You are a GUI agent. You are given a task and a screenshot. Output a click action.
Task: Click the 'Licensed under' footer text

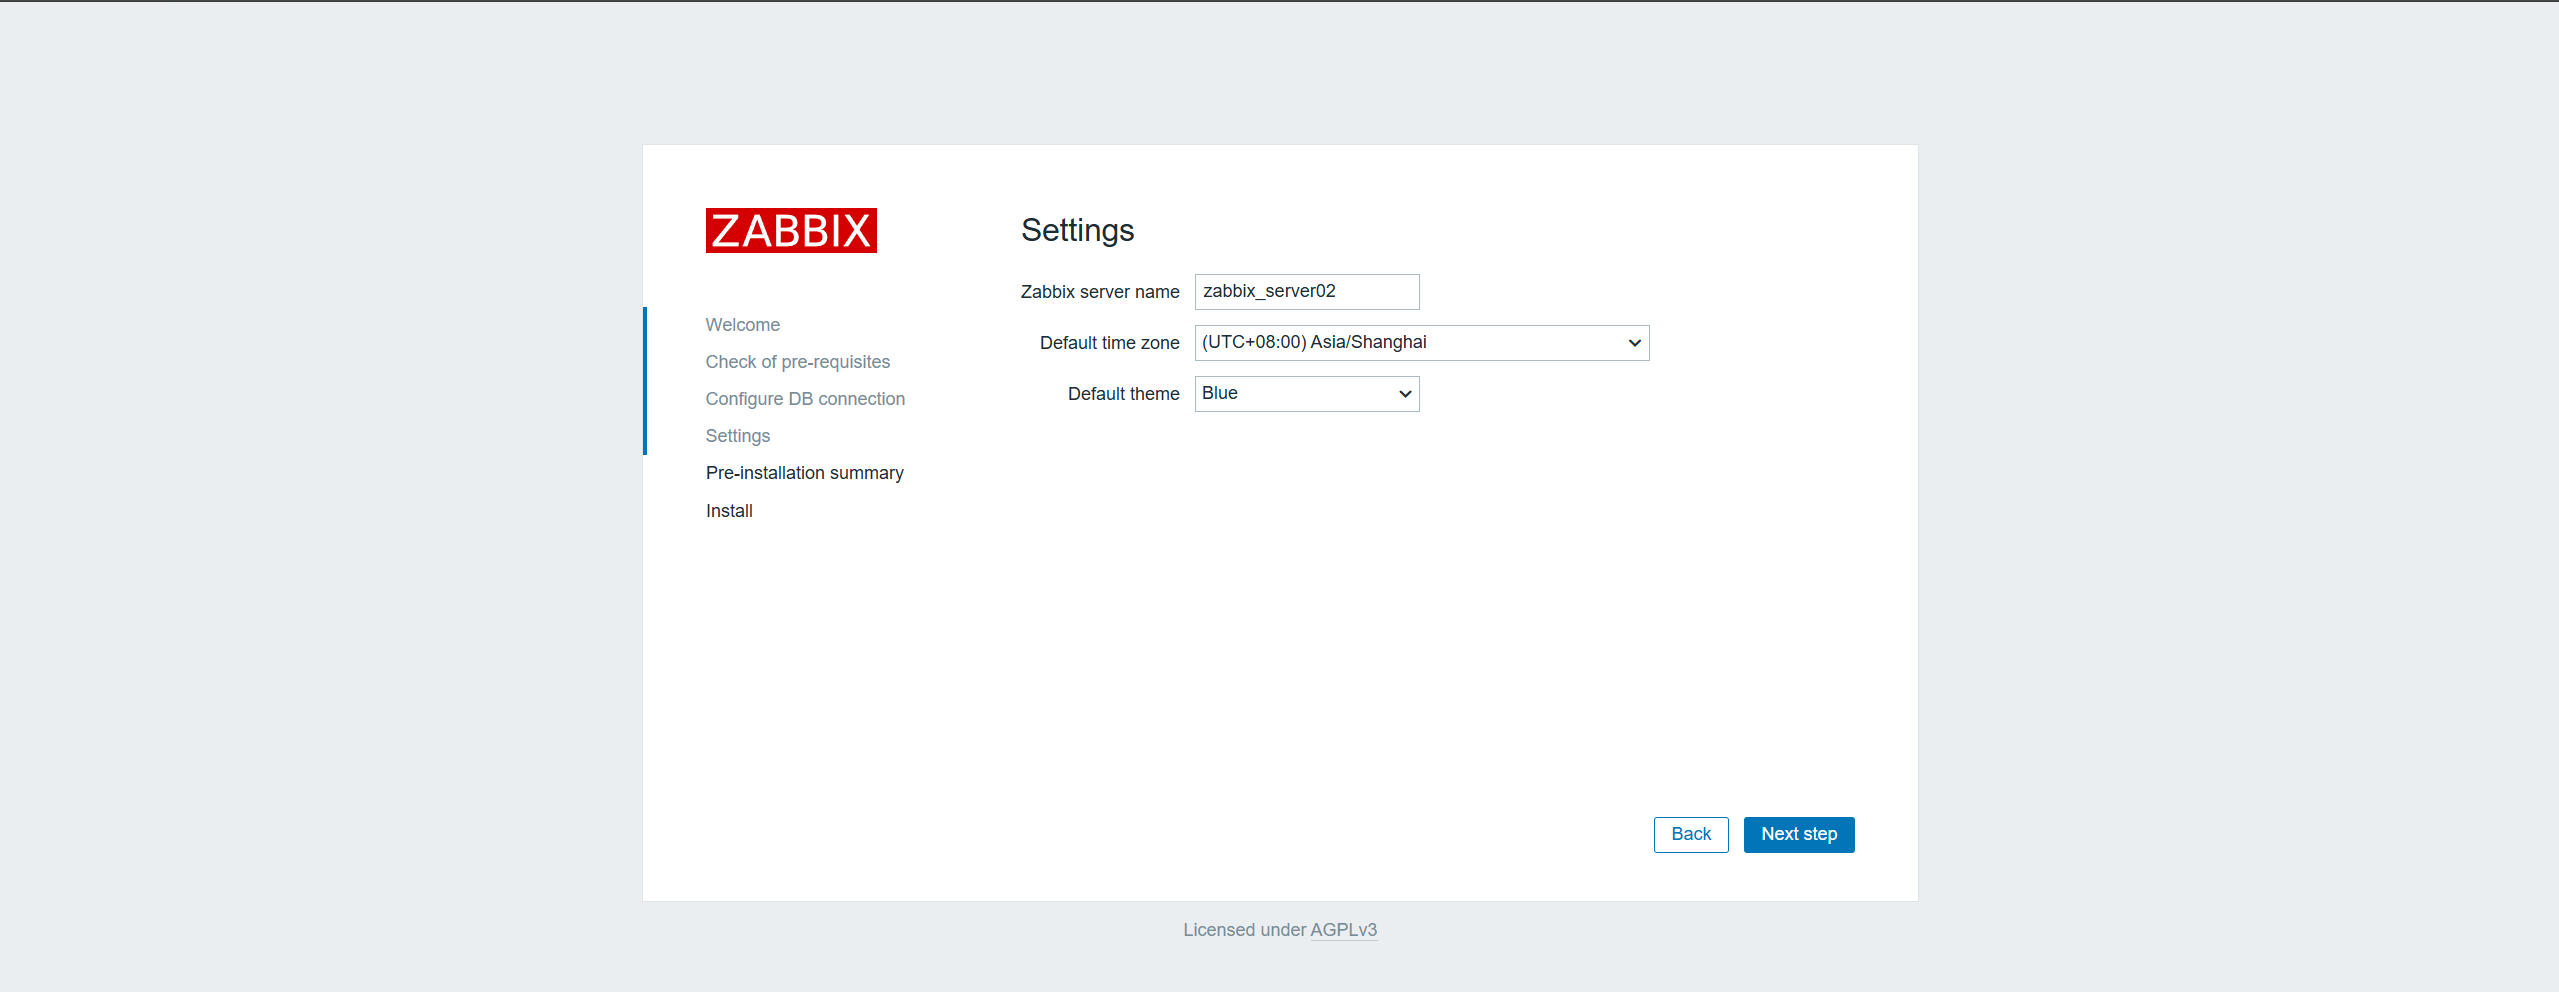click(x=1245, y=930)
